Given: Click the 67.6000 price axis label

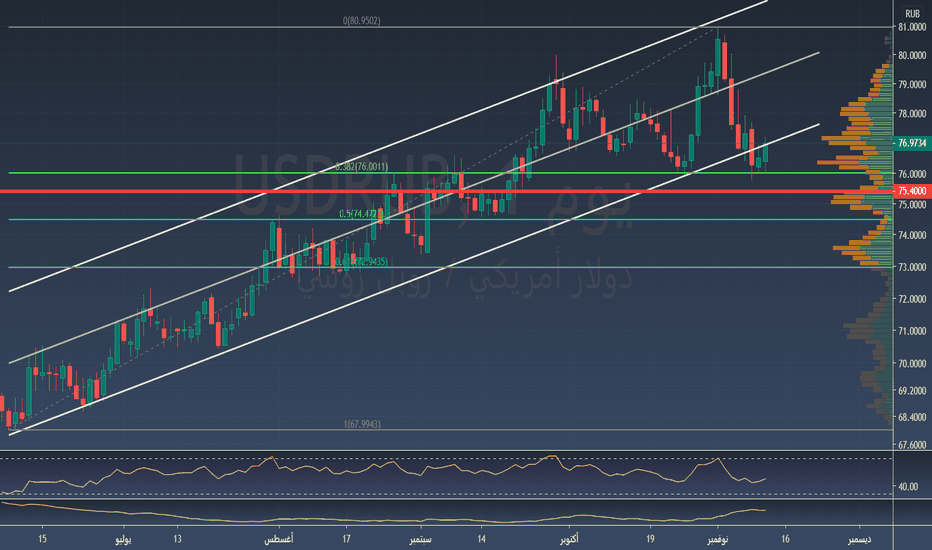Looking at the screenshot, I should 912,445.
